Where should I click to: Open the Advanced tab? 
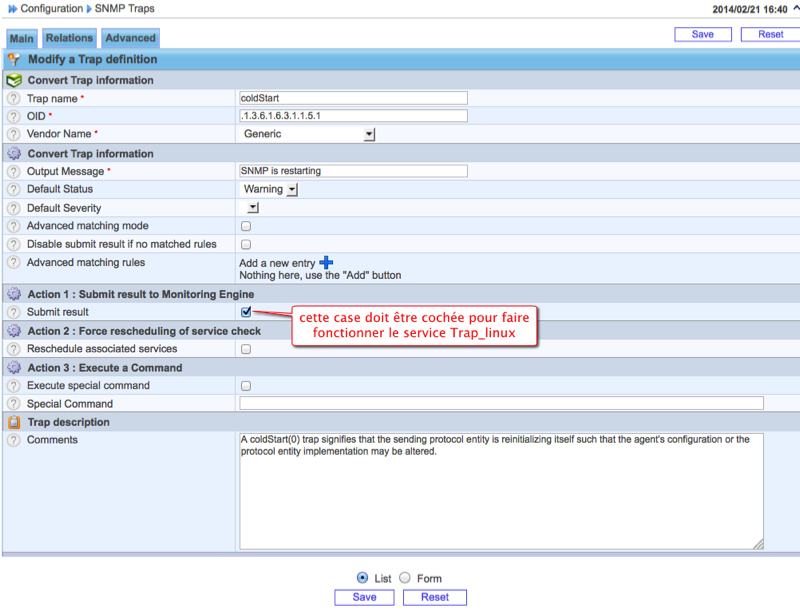[x=131, y=38]
